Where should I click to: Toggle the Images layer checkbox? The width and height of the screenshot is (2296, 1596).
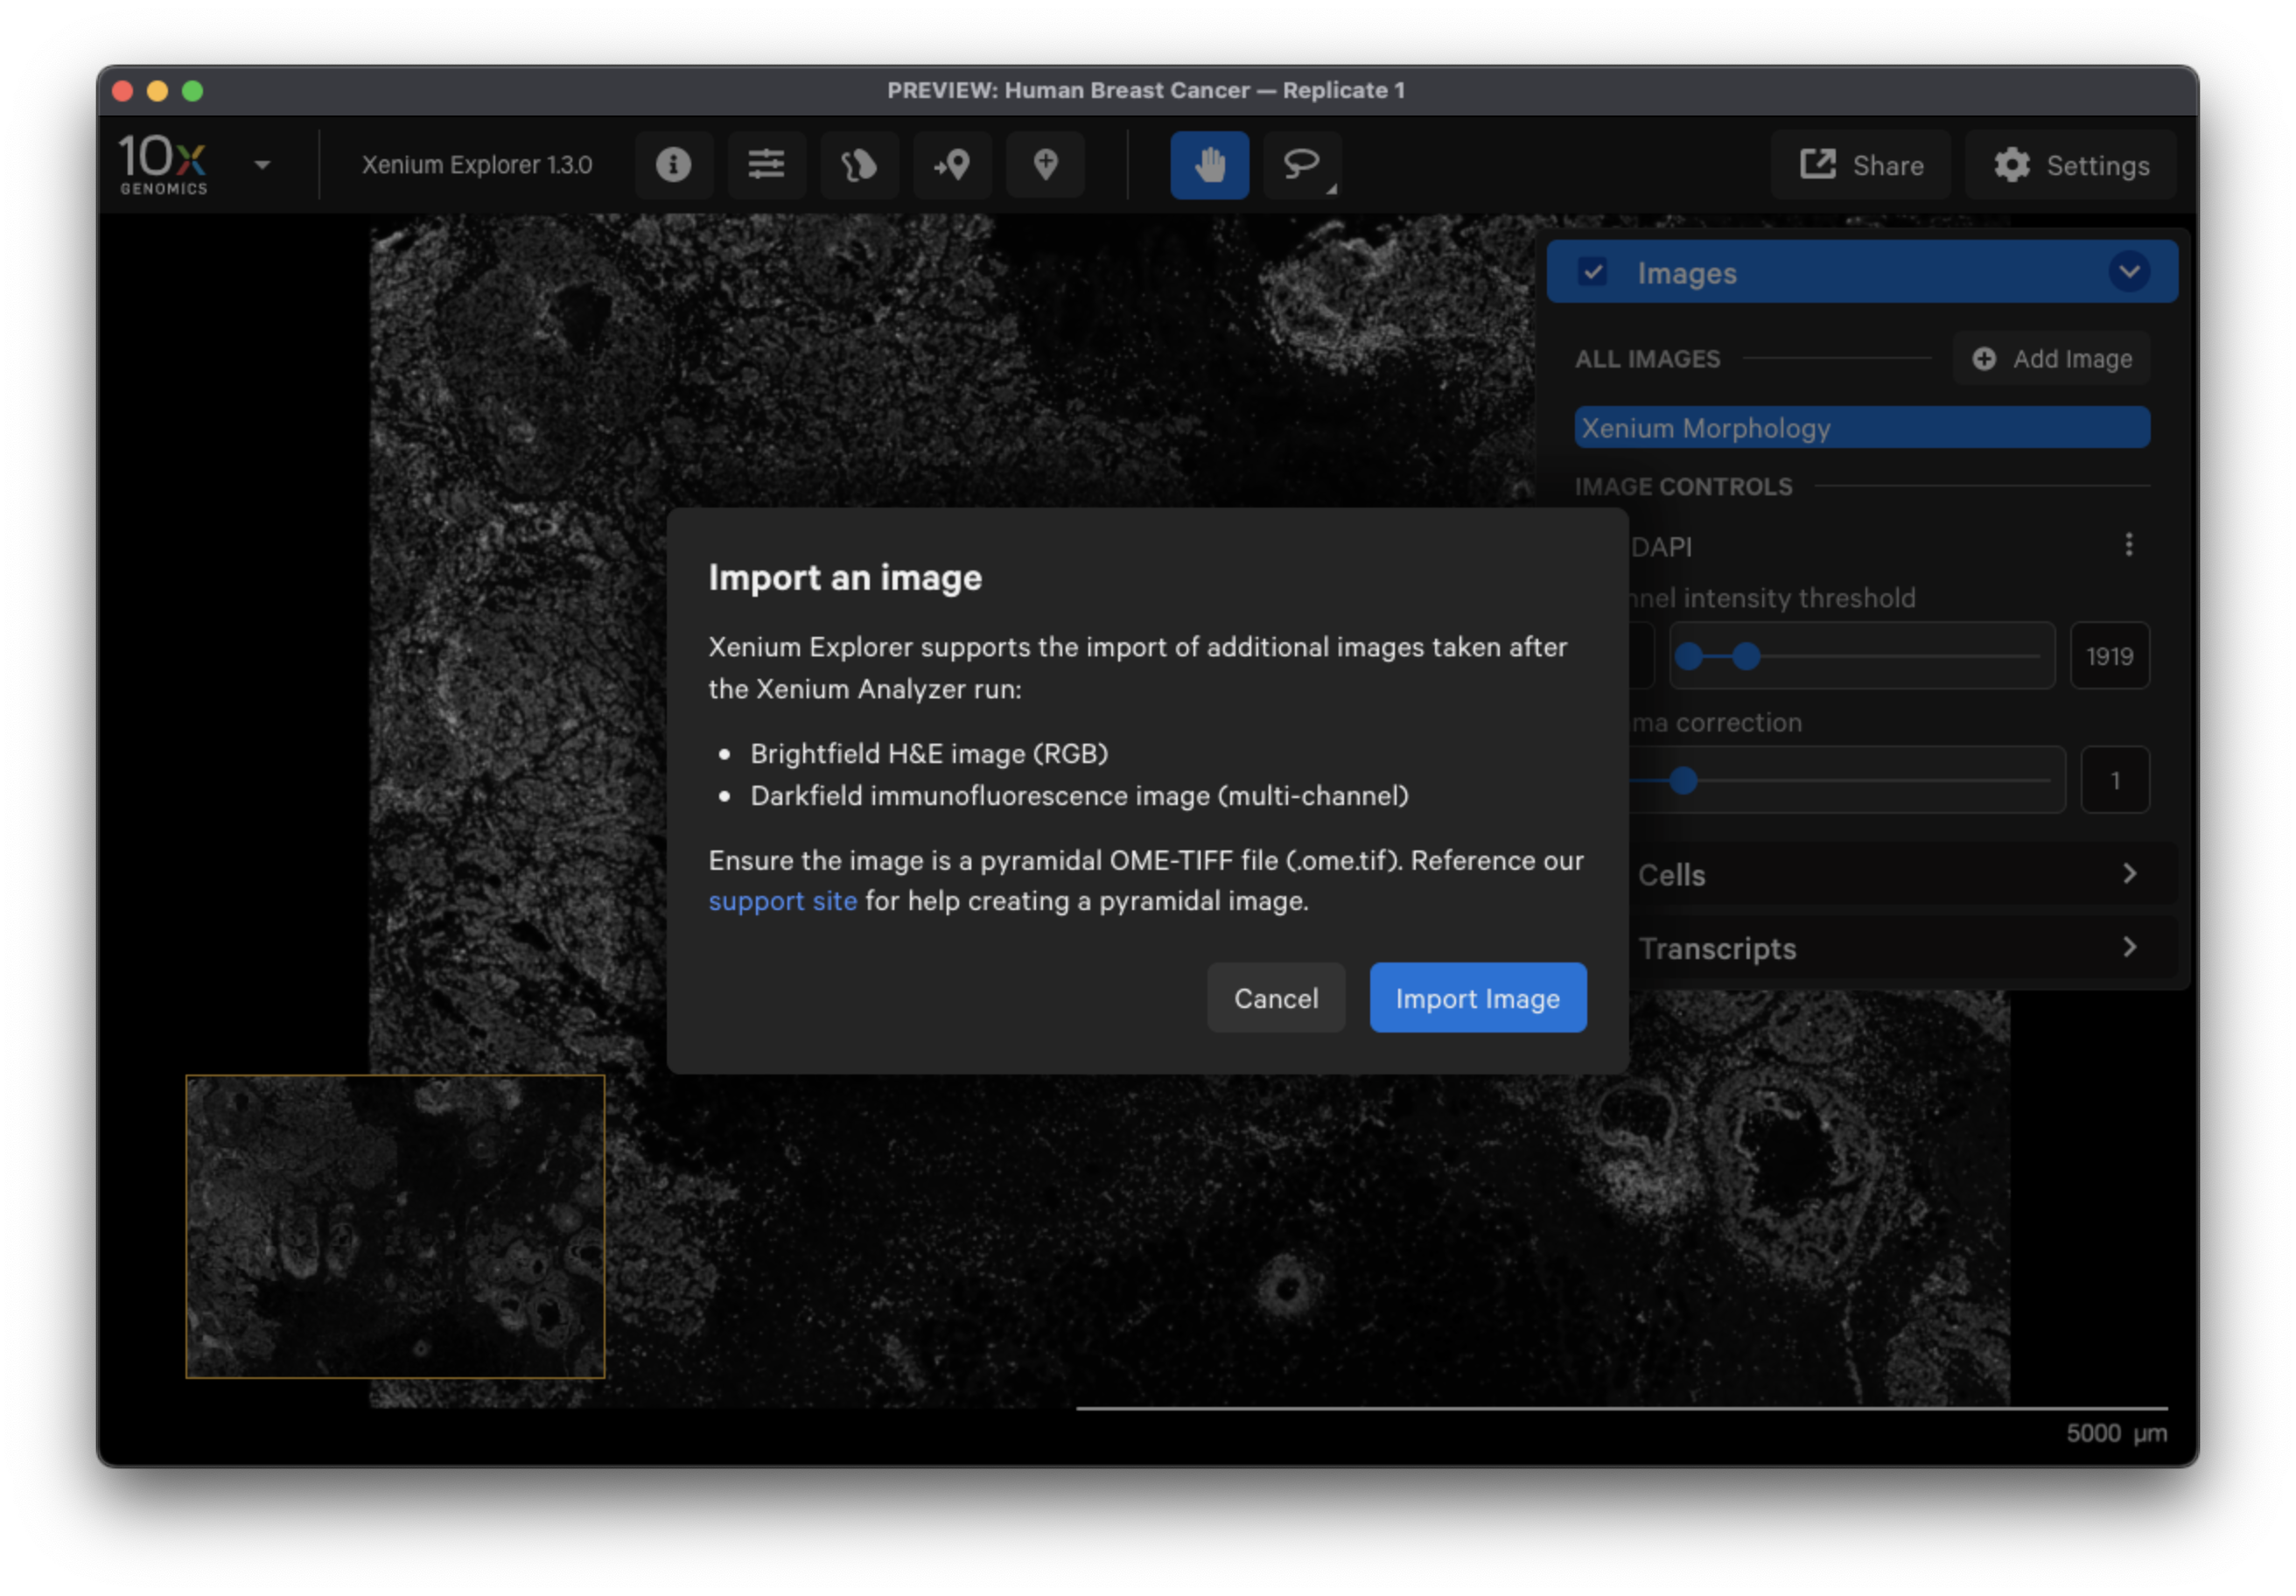[x=1592, y=272]
